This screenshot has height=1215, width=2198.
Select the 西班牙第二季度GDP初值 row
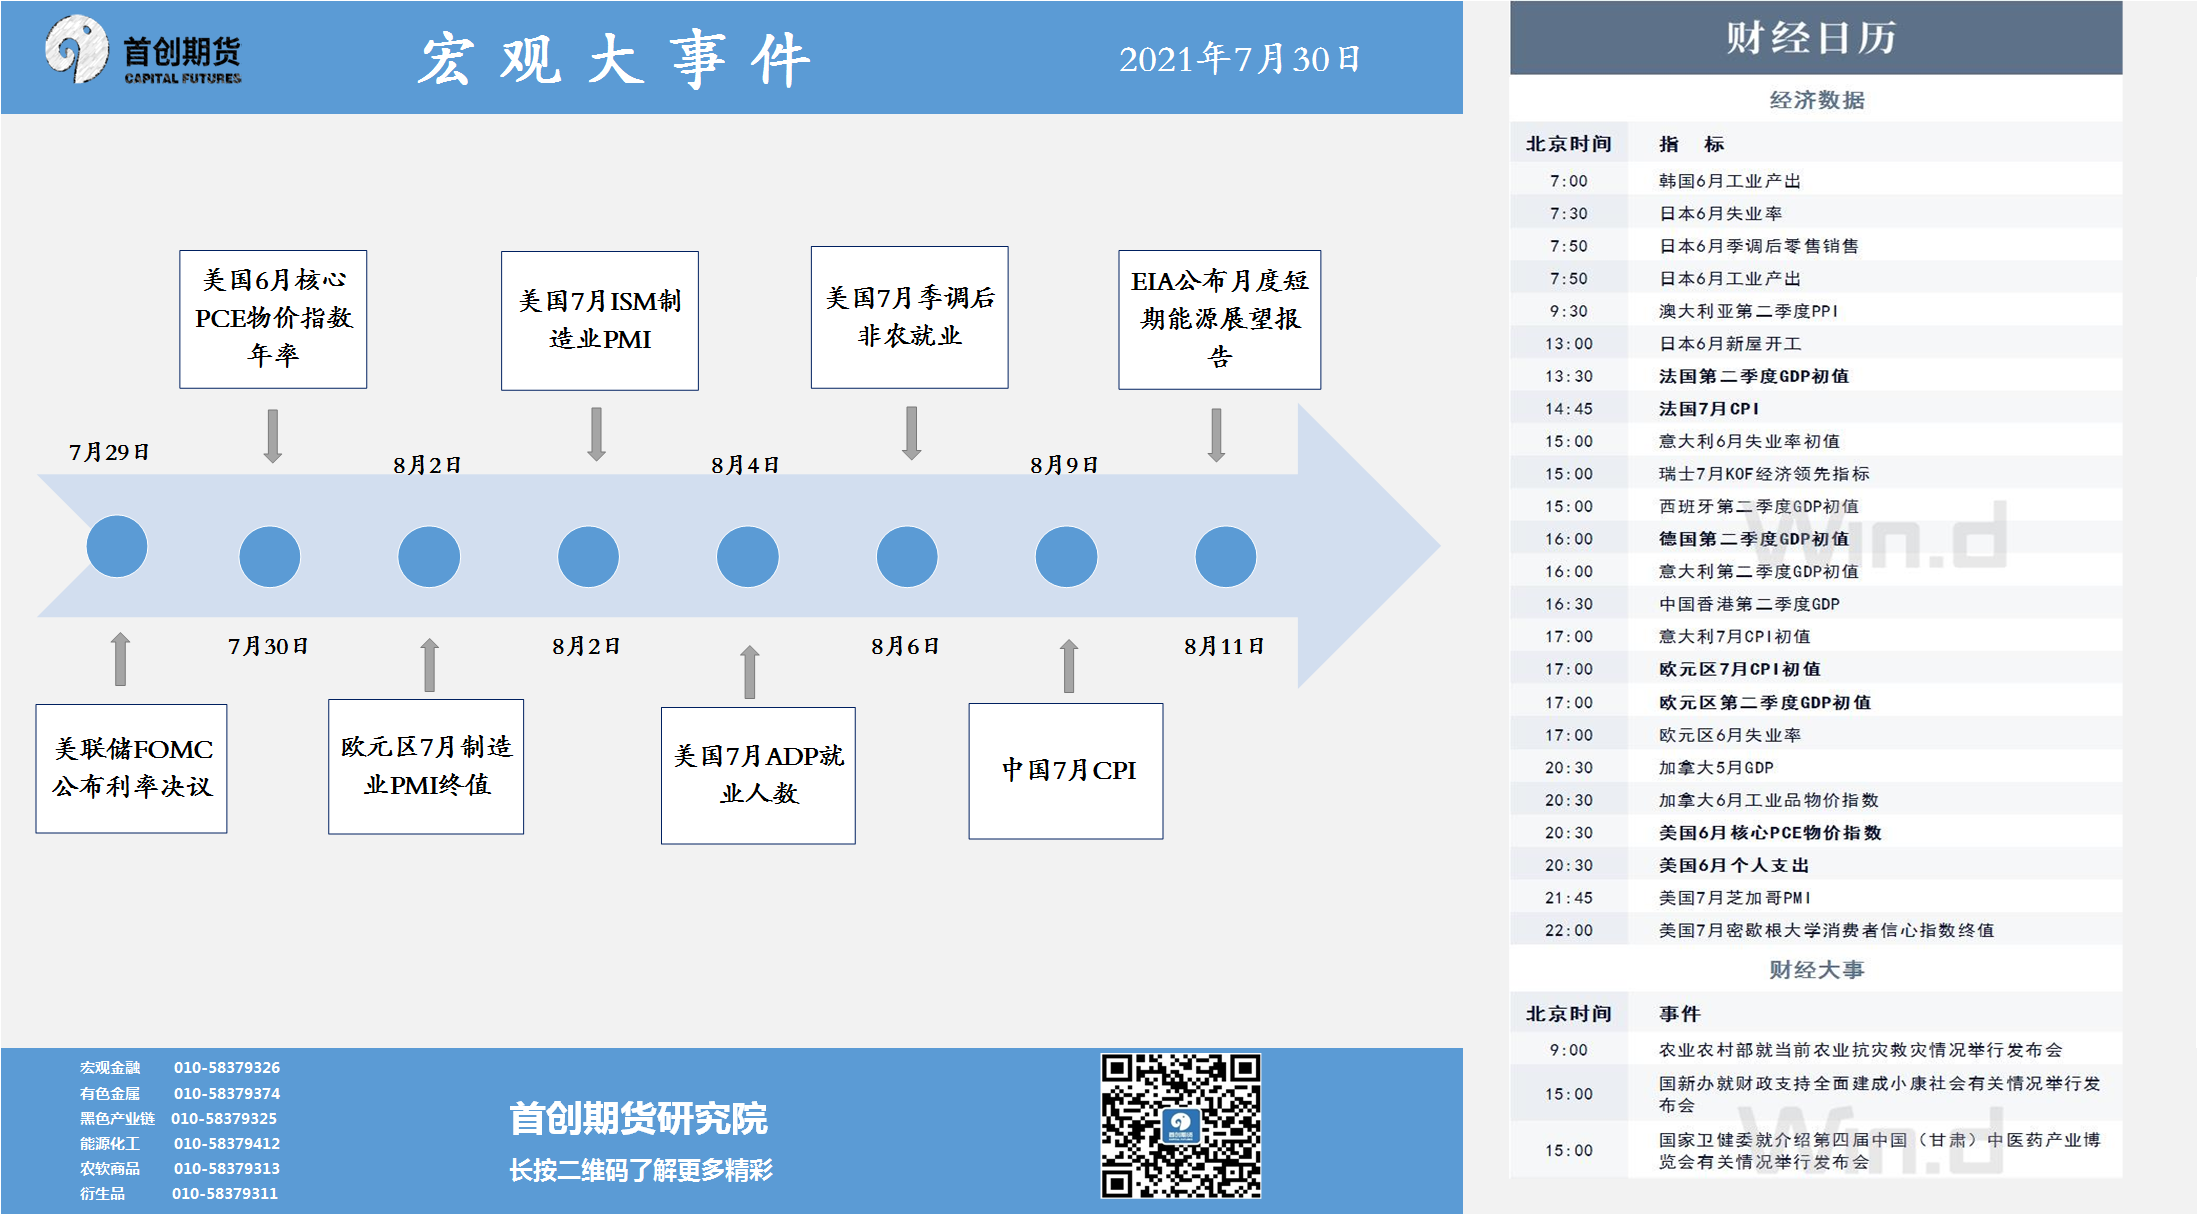1816,506
